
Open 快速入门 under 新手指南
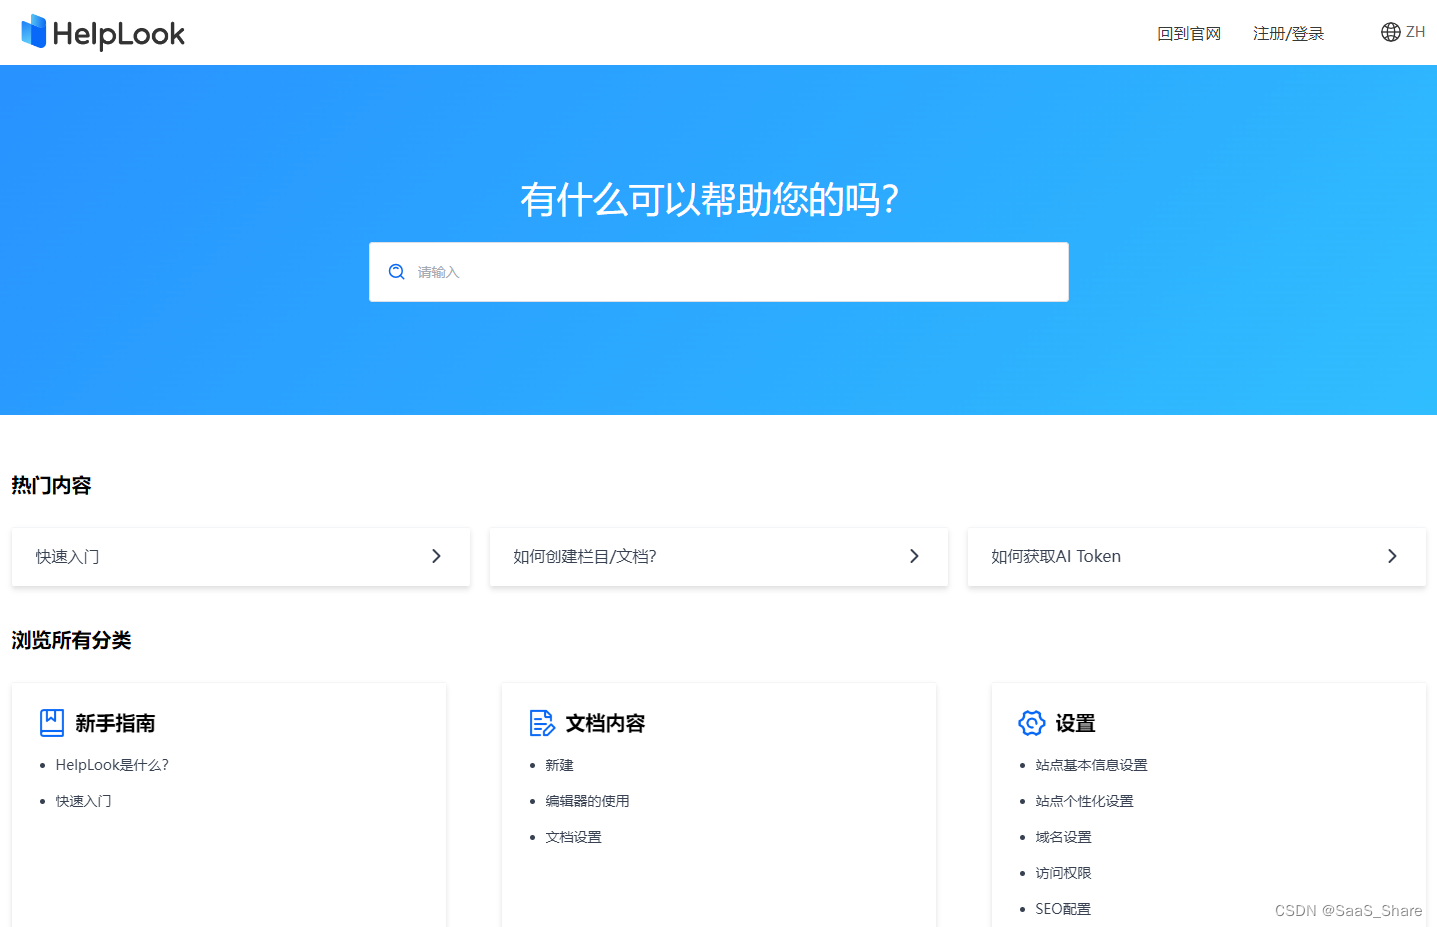tap(84, 801)
